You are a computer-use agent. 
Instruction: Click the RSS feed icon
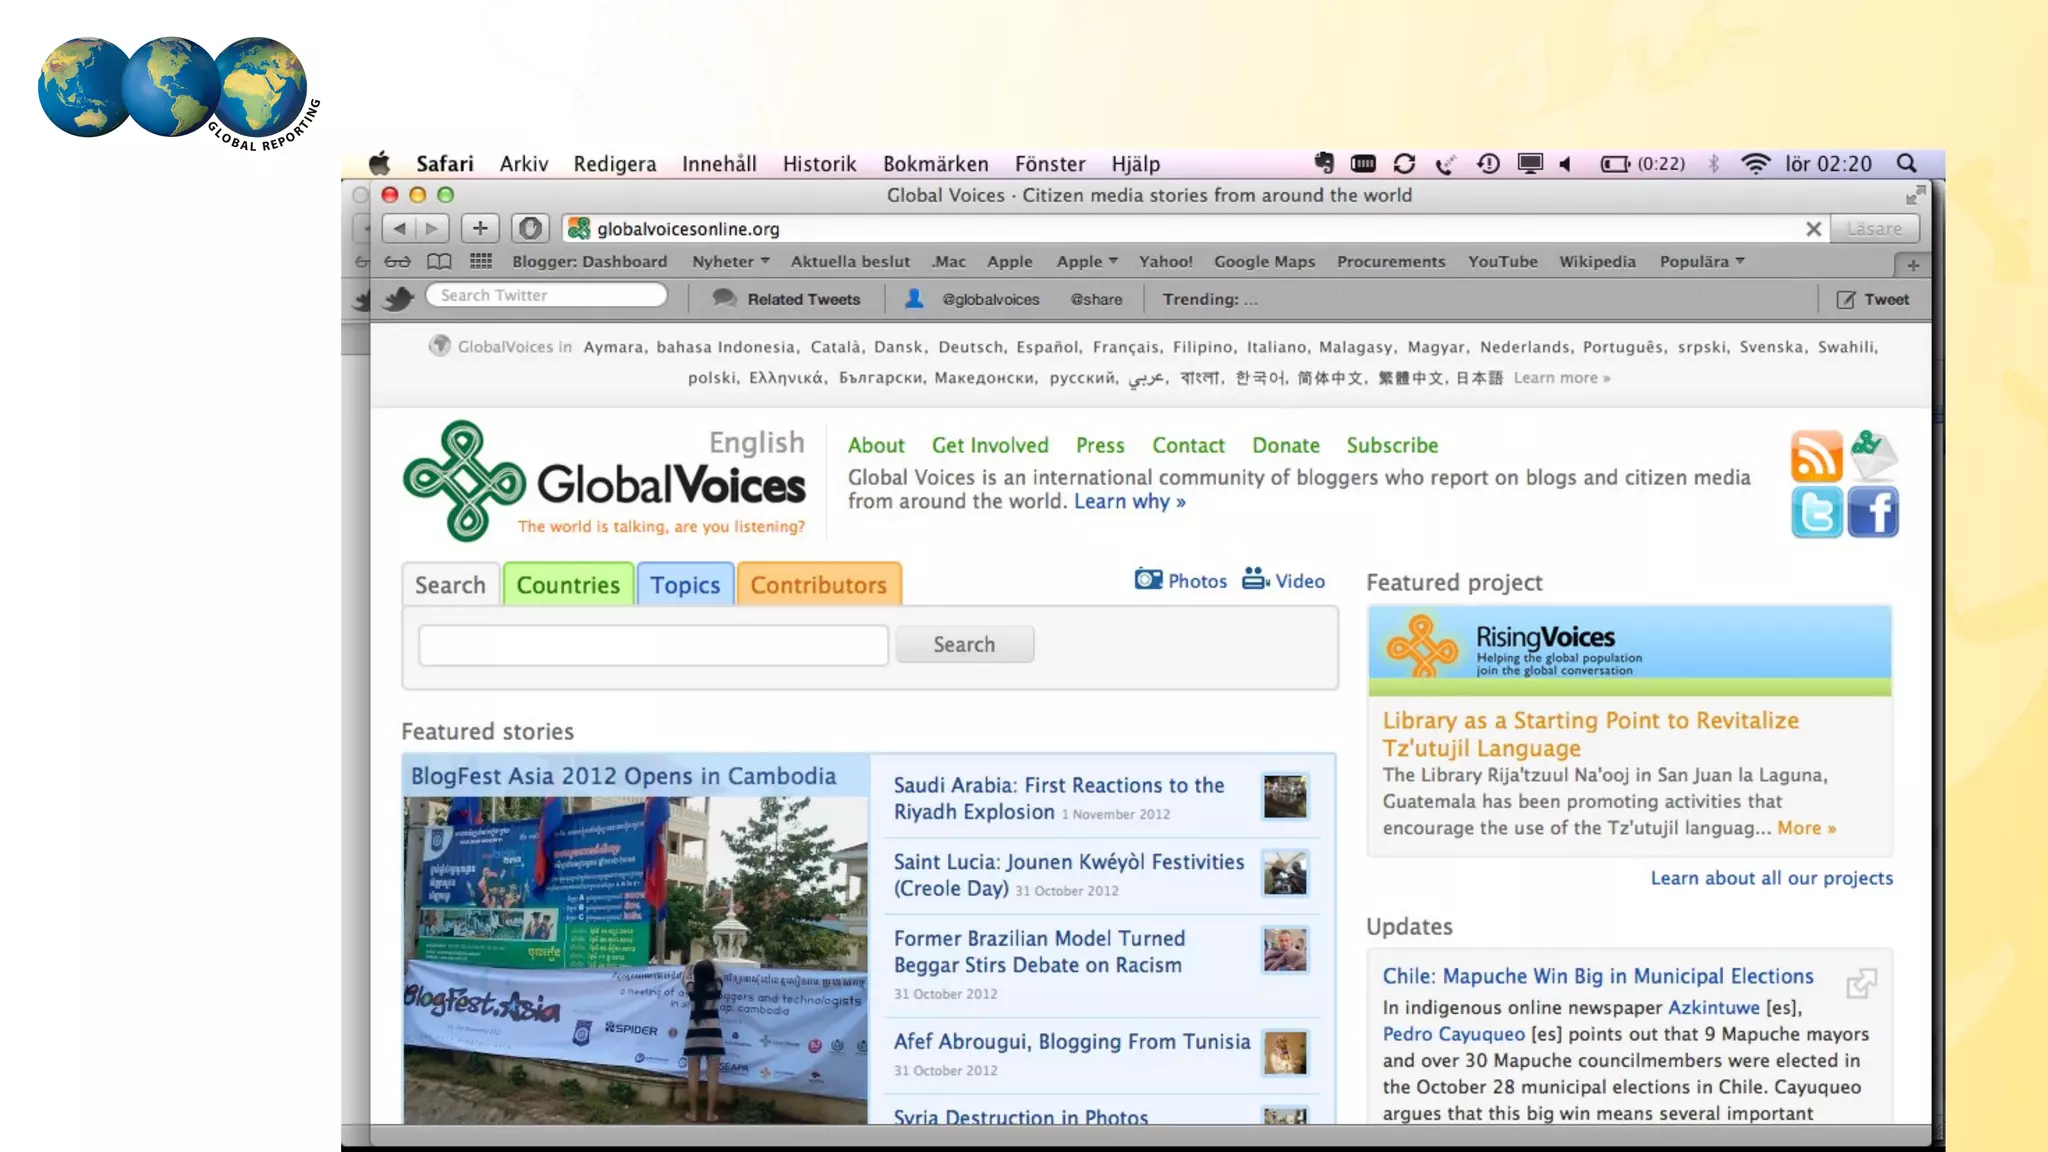click(x=1816, y=457)
